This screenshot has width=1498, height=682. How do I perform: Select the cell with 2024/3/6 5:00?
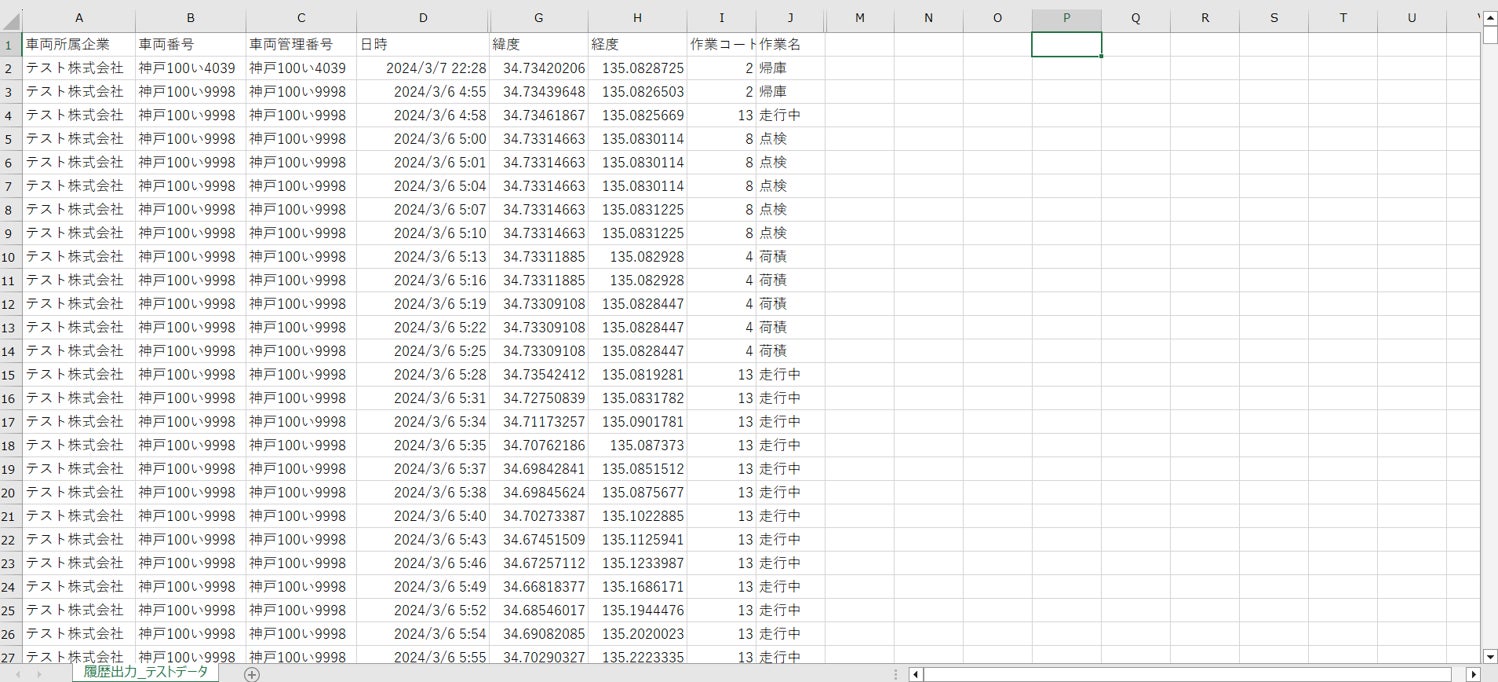point(423,138)
